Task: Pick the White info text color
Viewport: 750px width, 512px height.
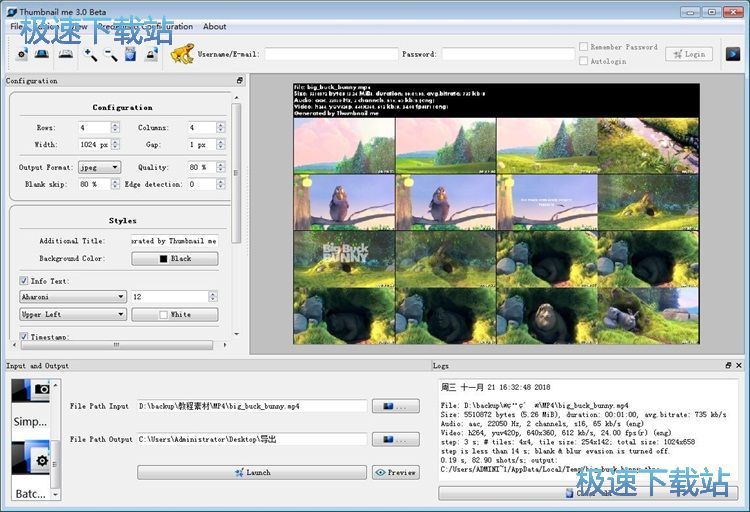Action: (175, 314)
